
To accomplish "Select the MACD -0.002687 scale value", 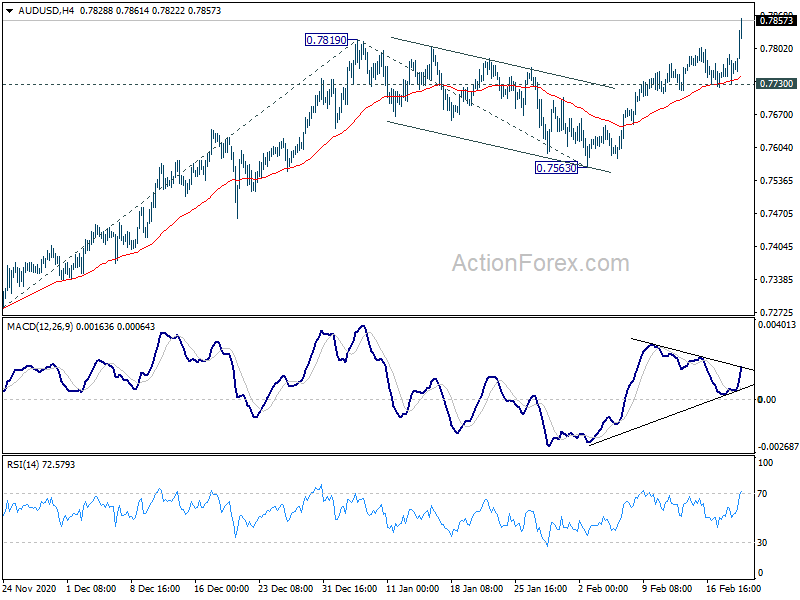I will point(778,446).
